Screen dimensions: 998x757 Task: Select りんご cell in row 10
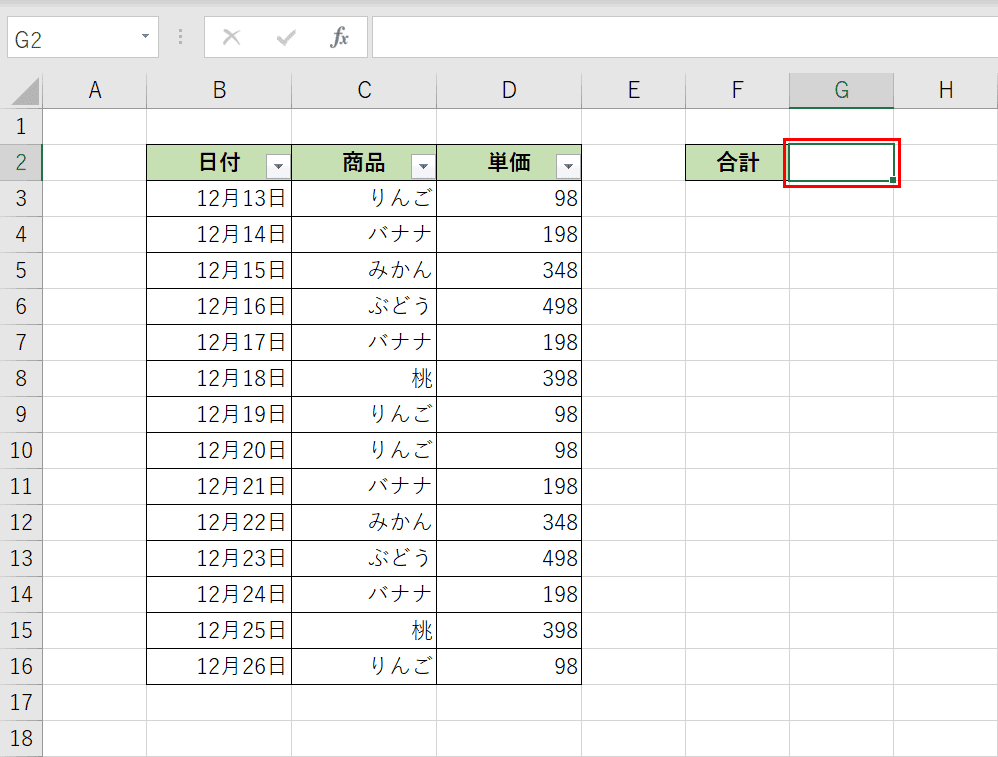click(364, 451)
